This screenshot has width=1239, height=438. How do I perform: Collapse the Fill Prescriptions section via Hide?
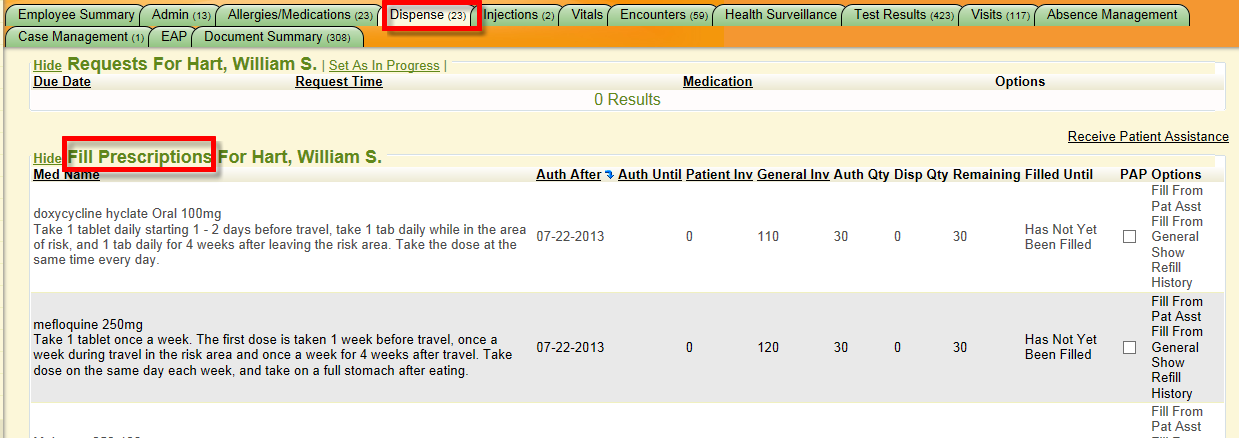click(47, 158)
